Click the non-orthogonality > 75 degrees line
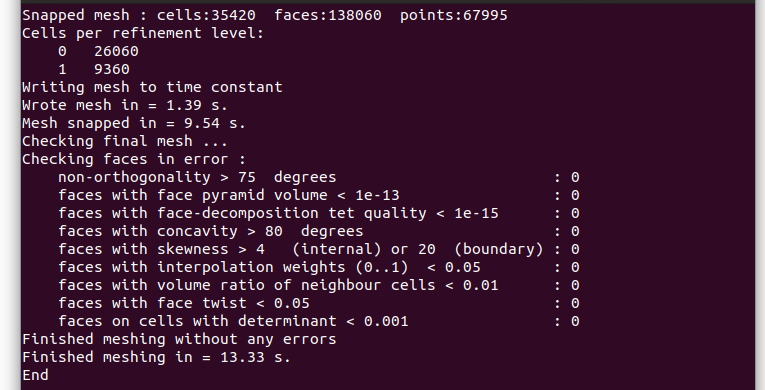Screen dimensions: 765x390 [319, 177]
